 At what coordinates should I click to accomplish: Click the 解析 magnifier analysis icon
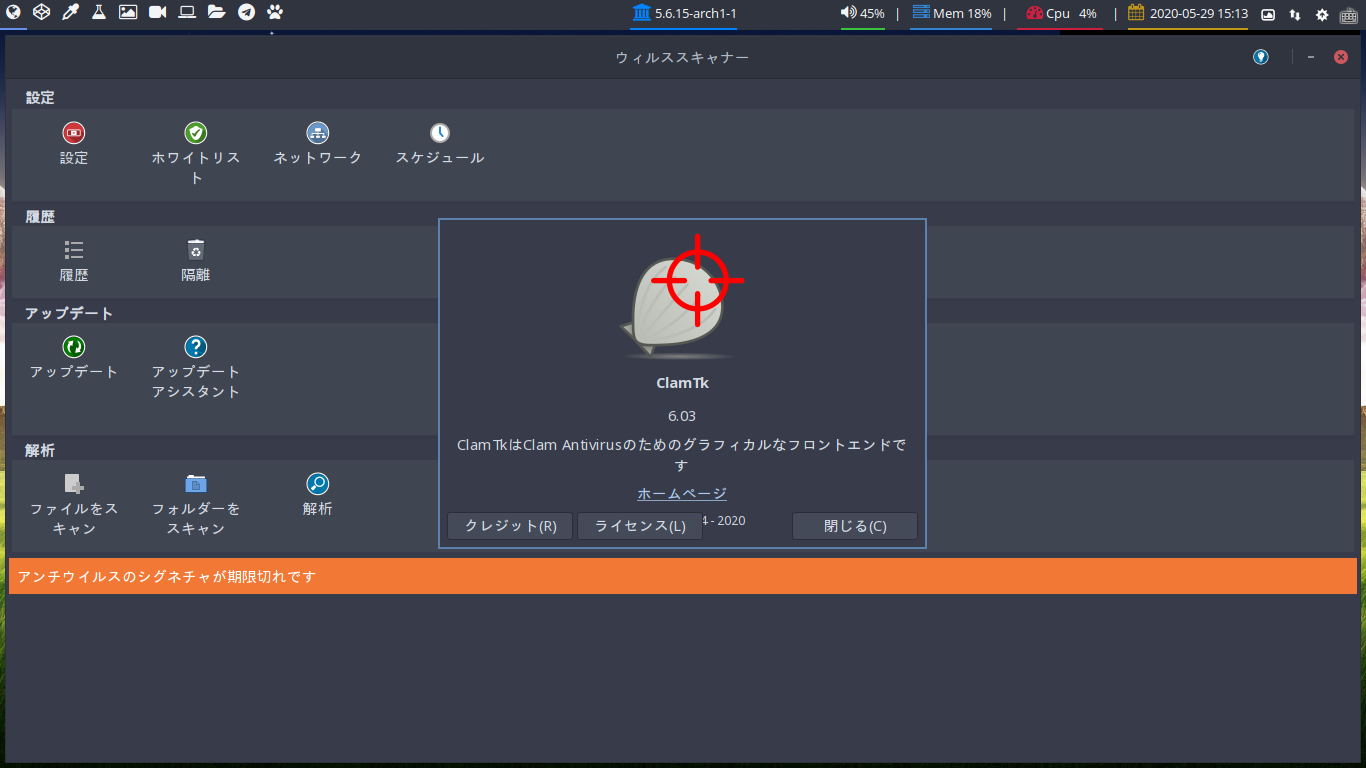pos(318,484)
